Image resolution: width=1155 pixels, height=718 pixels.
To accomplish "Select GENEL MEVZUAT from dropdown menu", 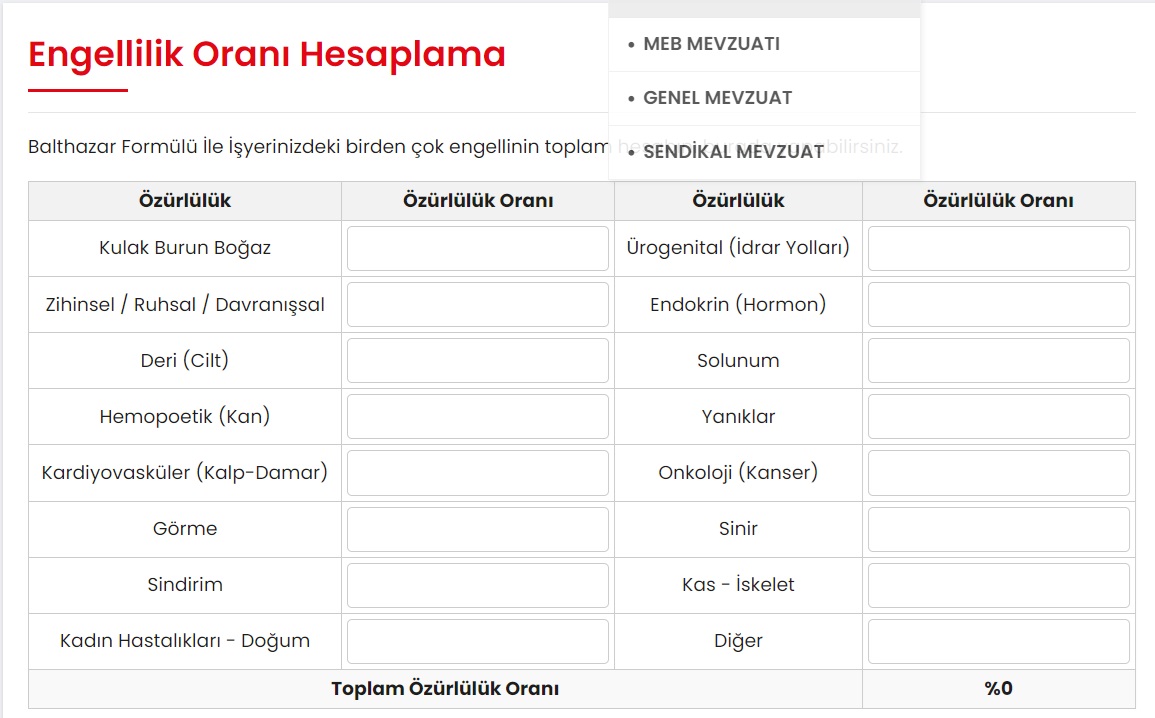I will (x=717, y=98).
